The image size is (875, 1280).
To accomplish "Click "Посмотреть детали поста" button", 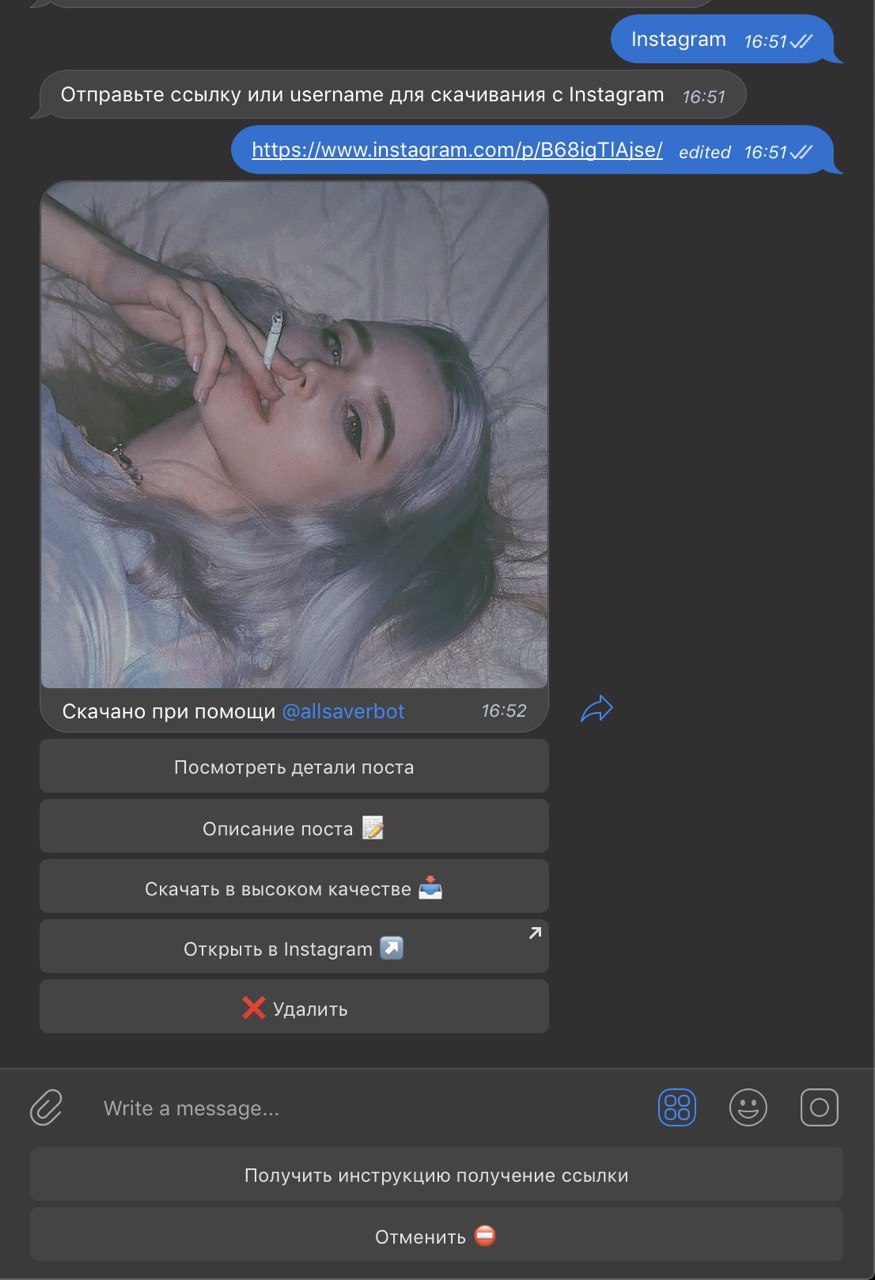I will click(x=294, y=767).
